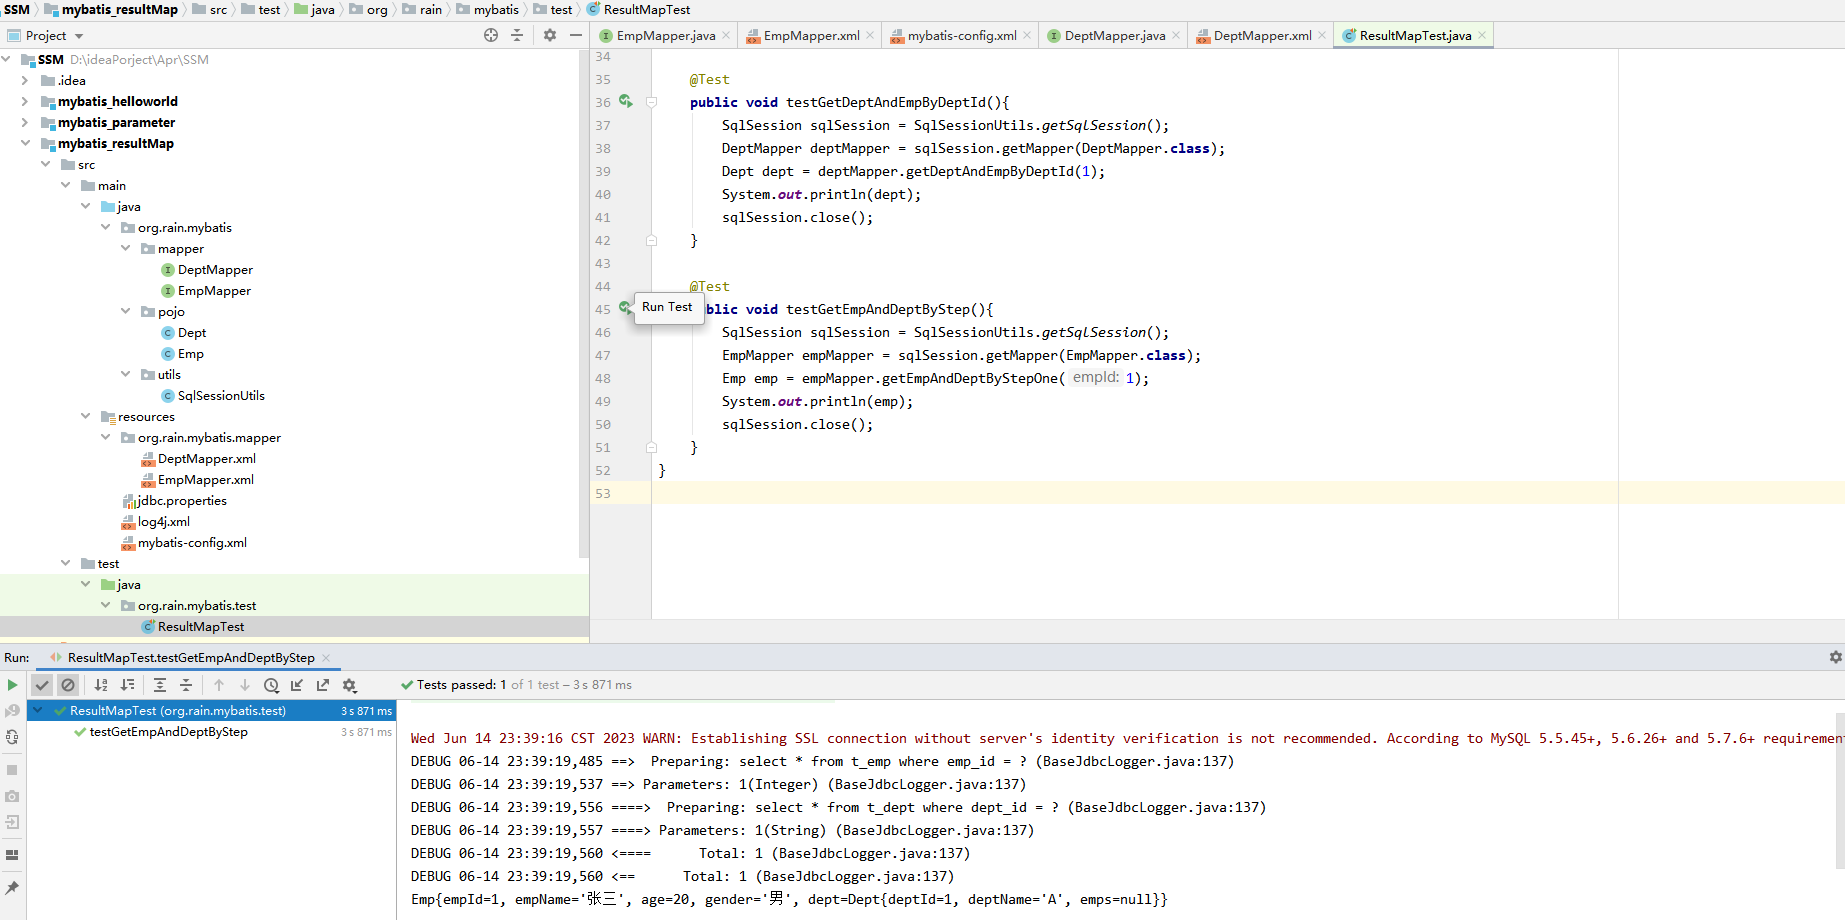The height and width of the screenshot is (920, 1845).
Task: Select EmpMapper.xml in resources tree
Action: coord(206,480)
